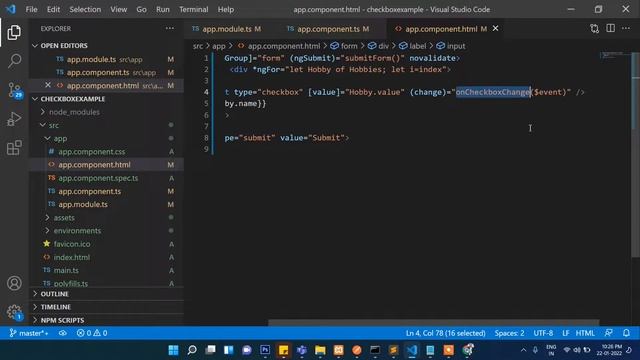The height and width of the screenshot is (360, 640).
Task: Click the VS Code logo icon
Action: coord(11,9)
